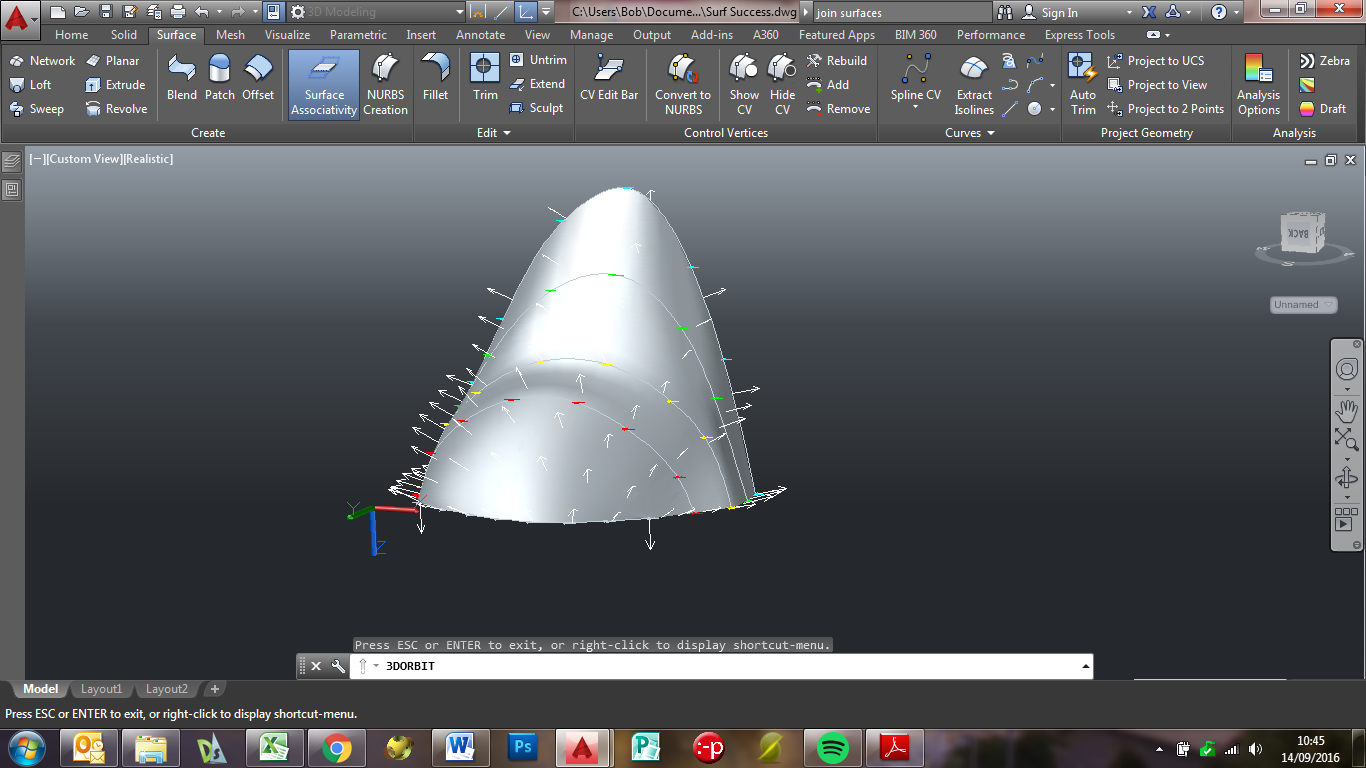This screenshot has height=768, width=1366.
Task: Expand the Unnamed view dropdown
Action: coord(1327,304)
